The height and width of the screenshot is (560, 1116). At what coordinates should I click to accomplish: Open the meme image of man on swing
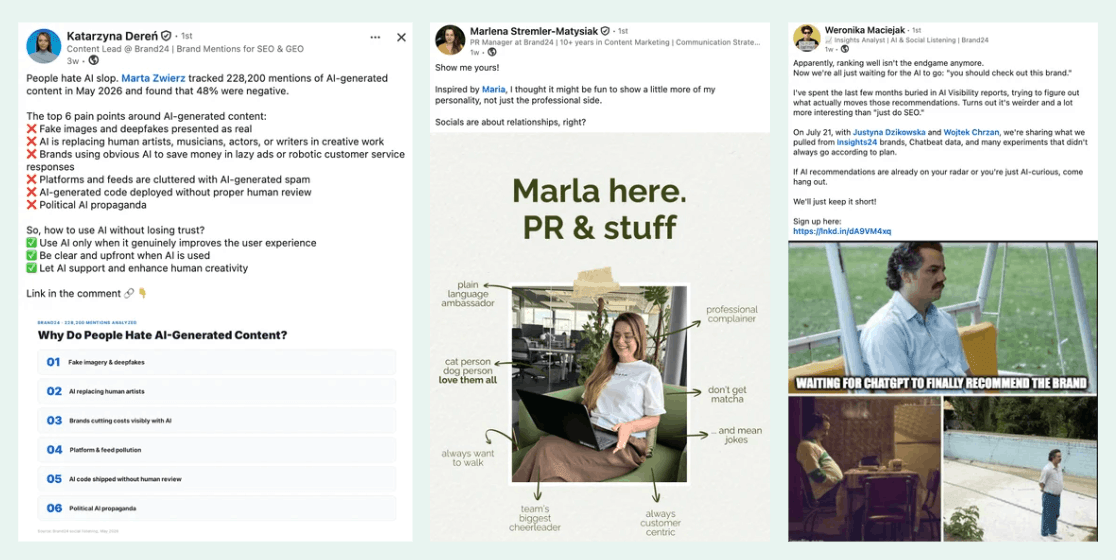943,317
